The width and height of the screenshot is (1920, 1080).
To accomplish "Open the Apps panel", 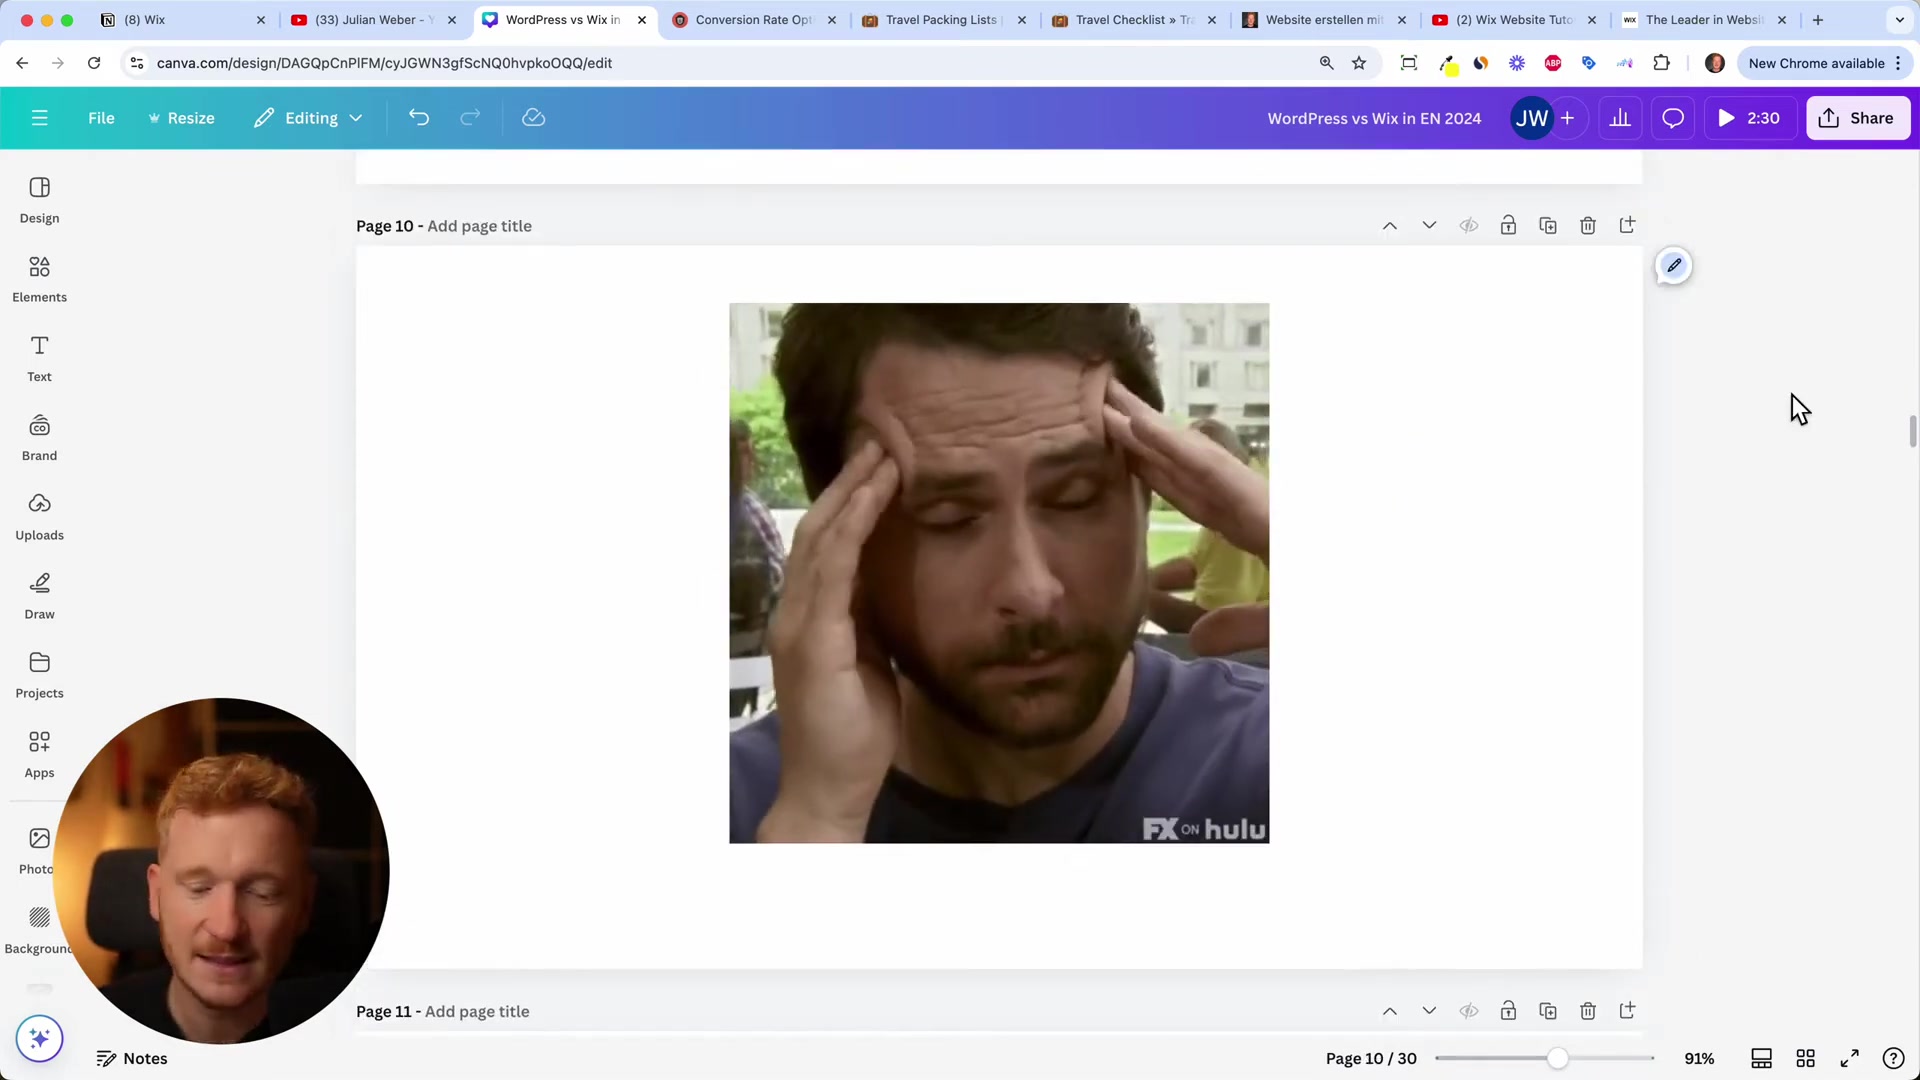I will pos(39,755).
